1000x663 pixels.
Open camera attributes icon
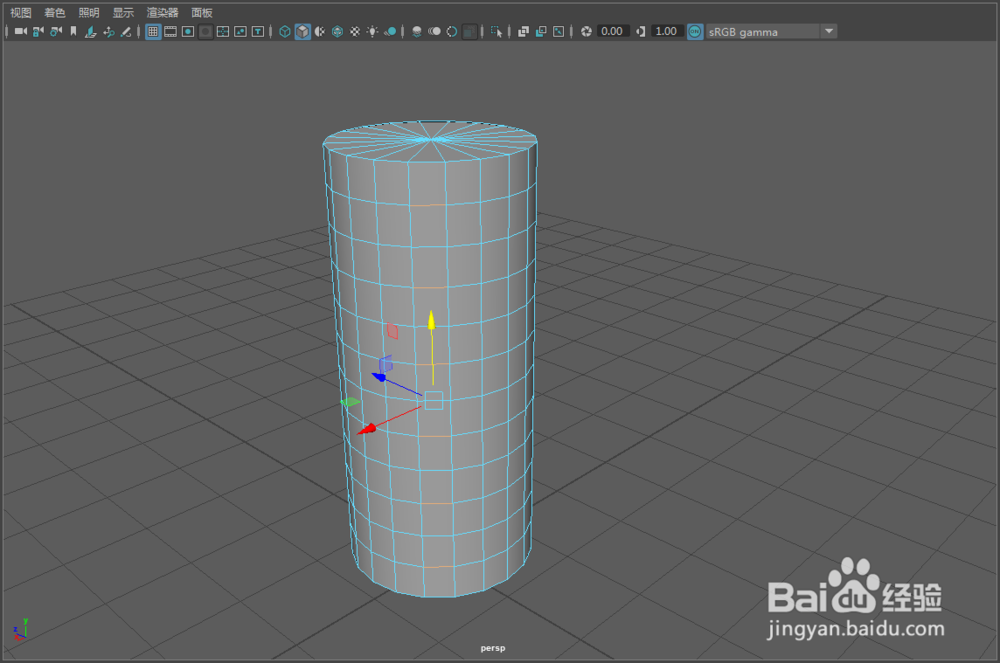[x=56, y=31]
